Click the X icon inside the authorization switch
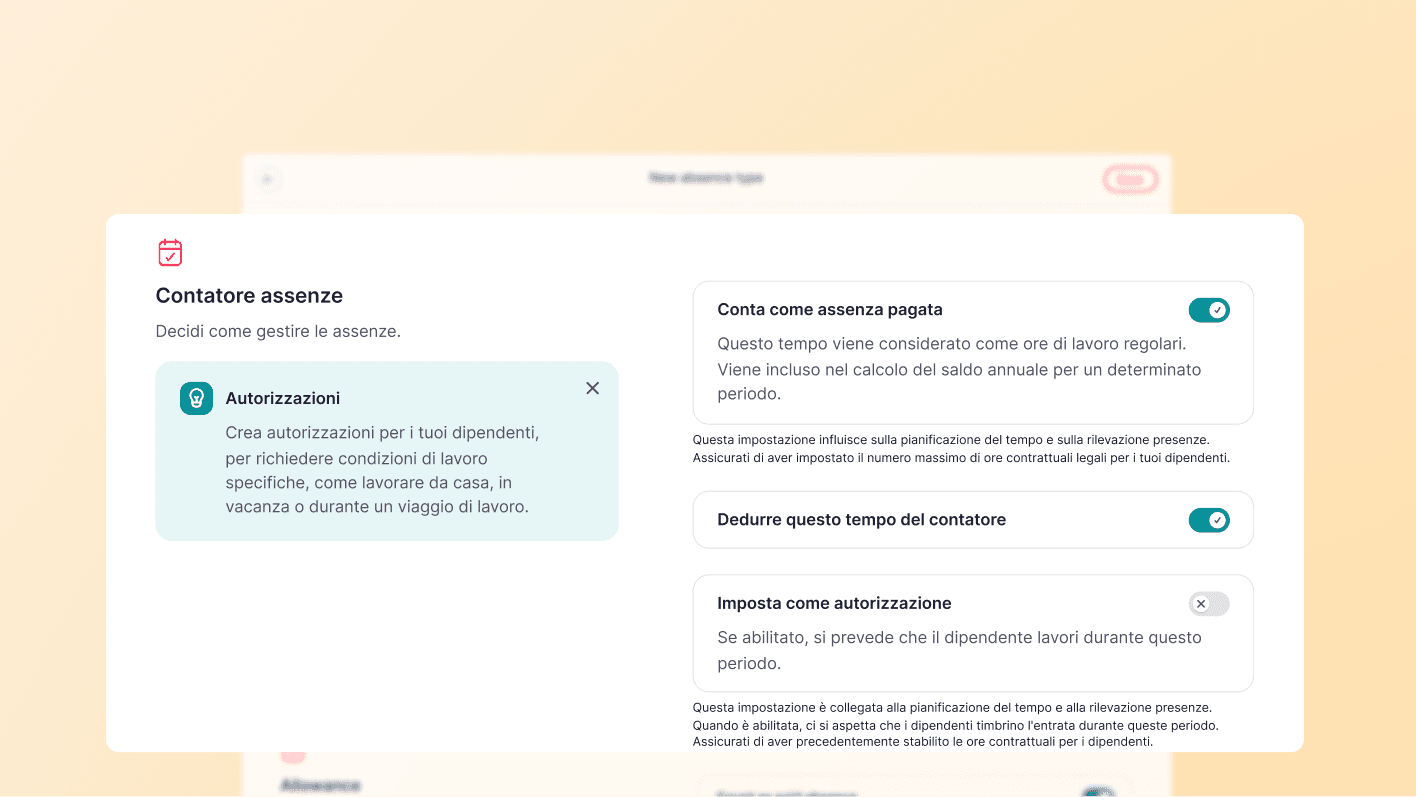This screenshot has height=797, width=1416. (x=1202, y=603)
